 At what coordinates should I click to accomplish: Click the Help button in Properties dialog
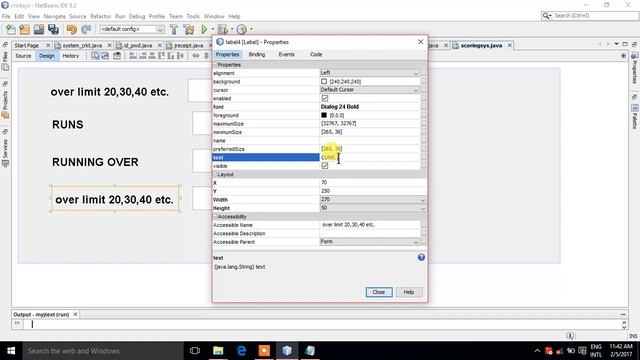[409, 292]
